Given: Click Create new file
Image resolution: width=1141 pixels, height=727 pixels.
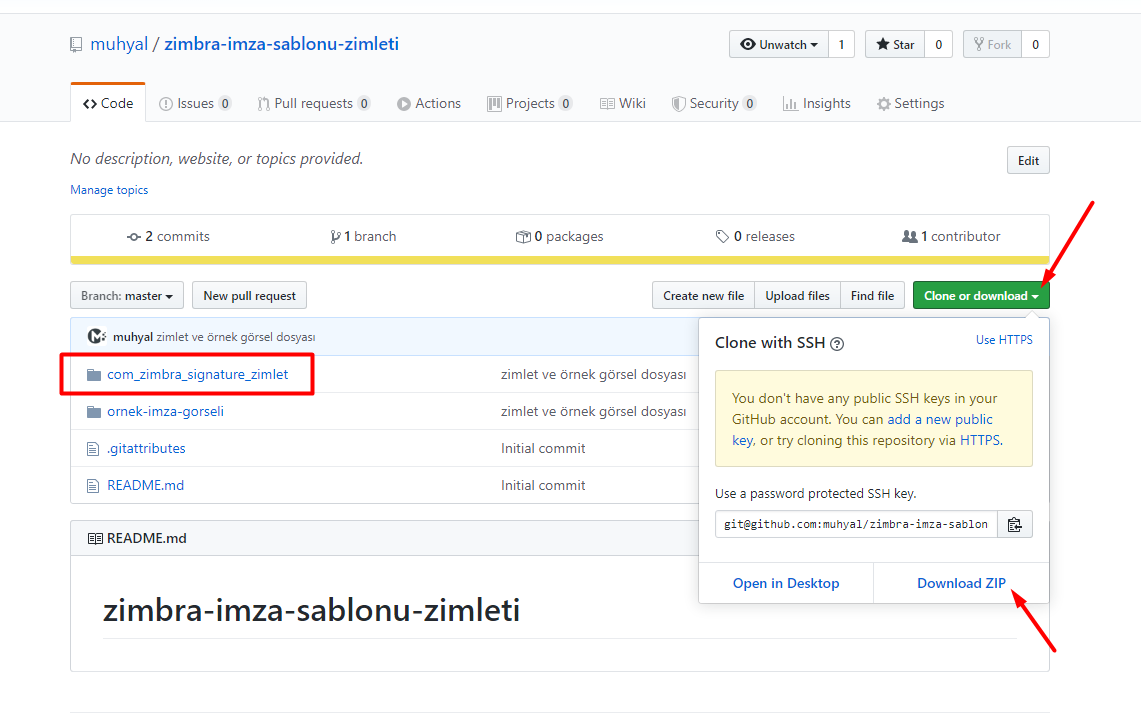Looking at the screenshot, I should 704,295.
